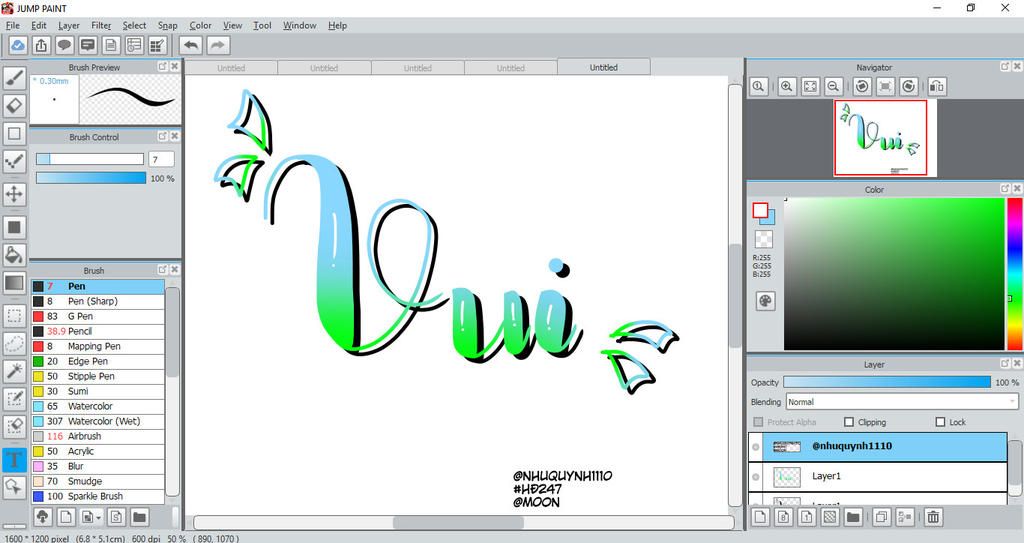This screenshot has height=543, width=1024.
Task: Open the Filter menu
Action: (101, 25)
